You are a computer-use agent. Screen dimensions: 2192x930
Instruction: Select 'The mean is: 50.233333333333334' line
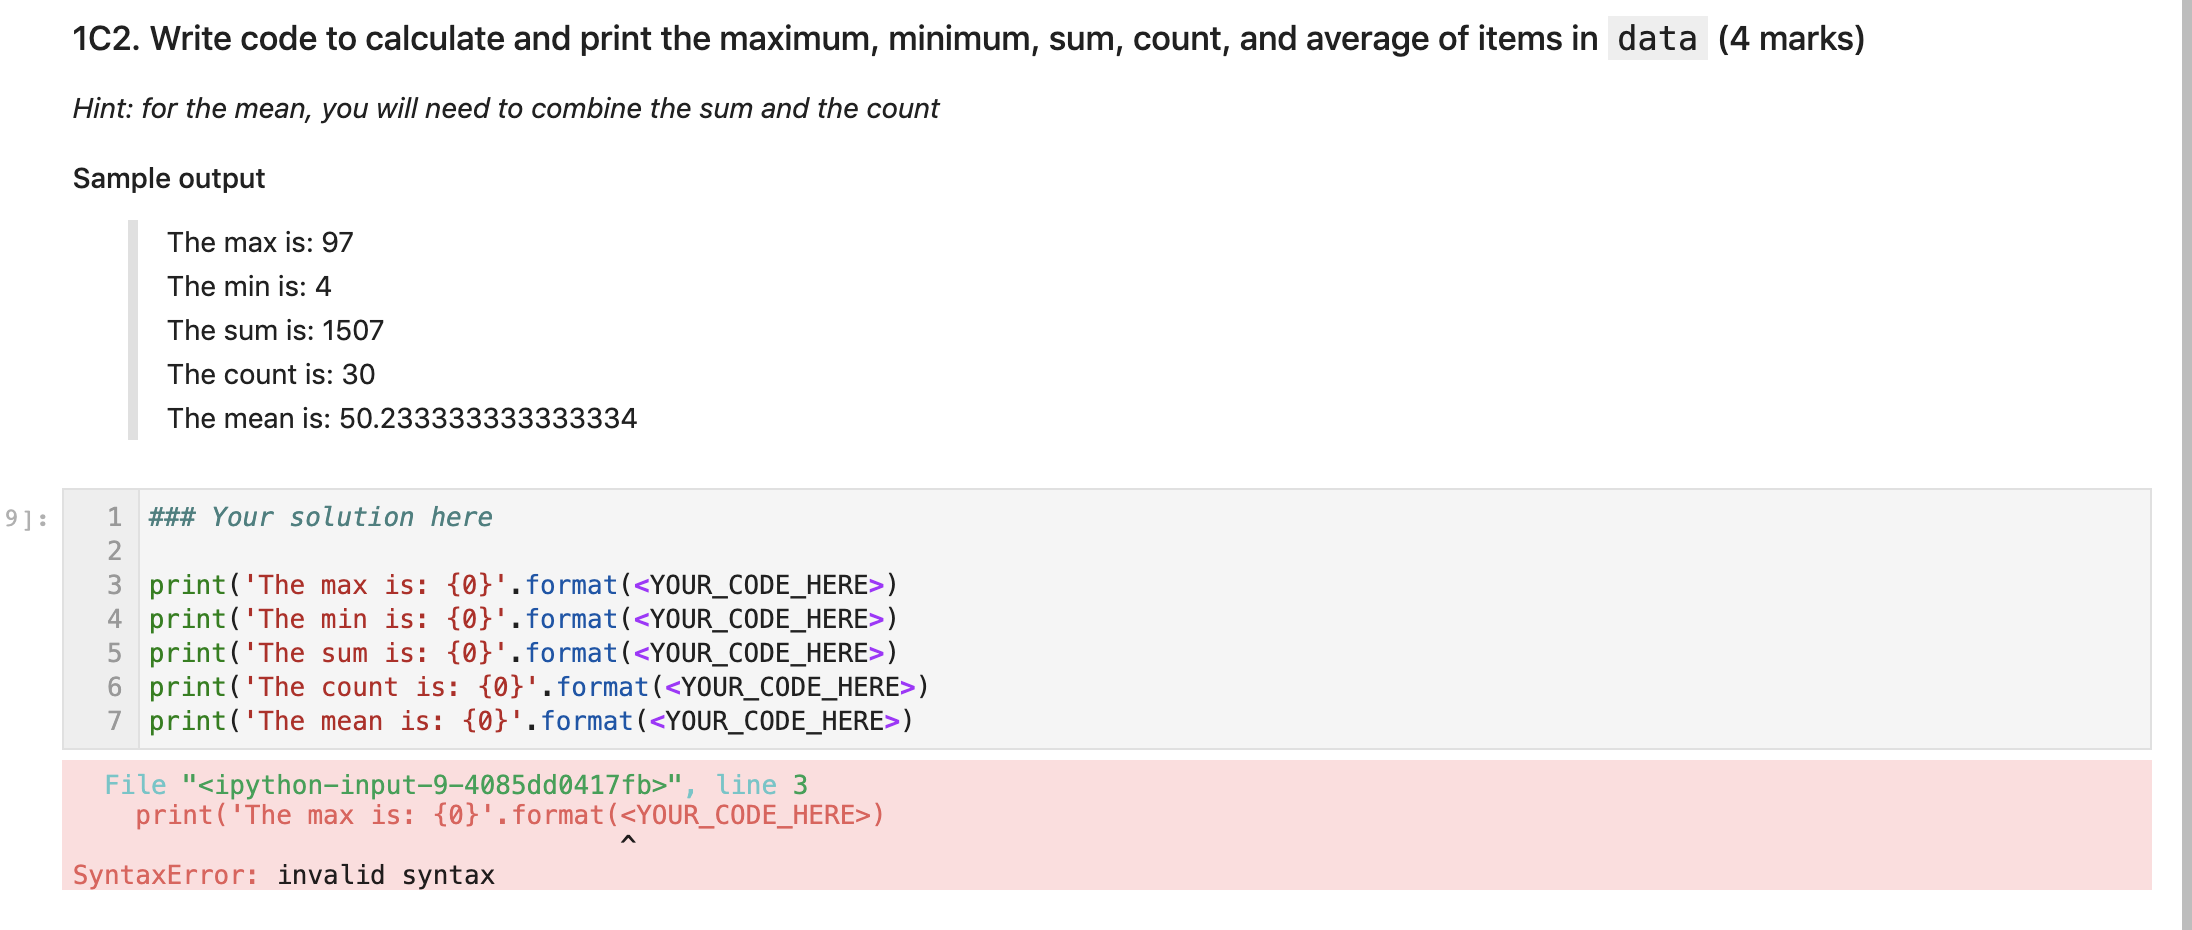point(403,418)
